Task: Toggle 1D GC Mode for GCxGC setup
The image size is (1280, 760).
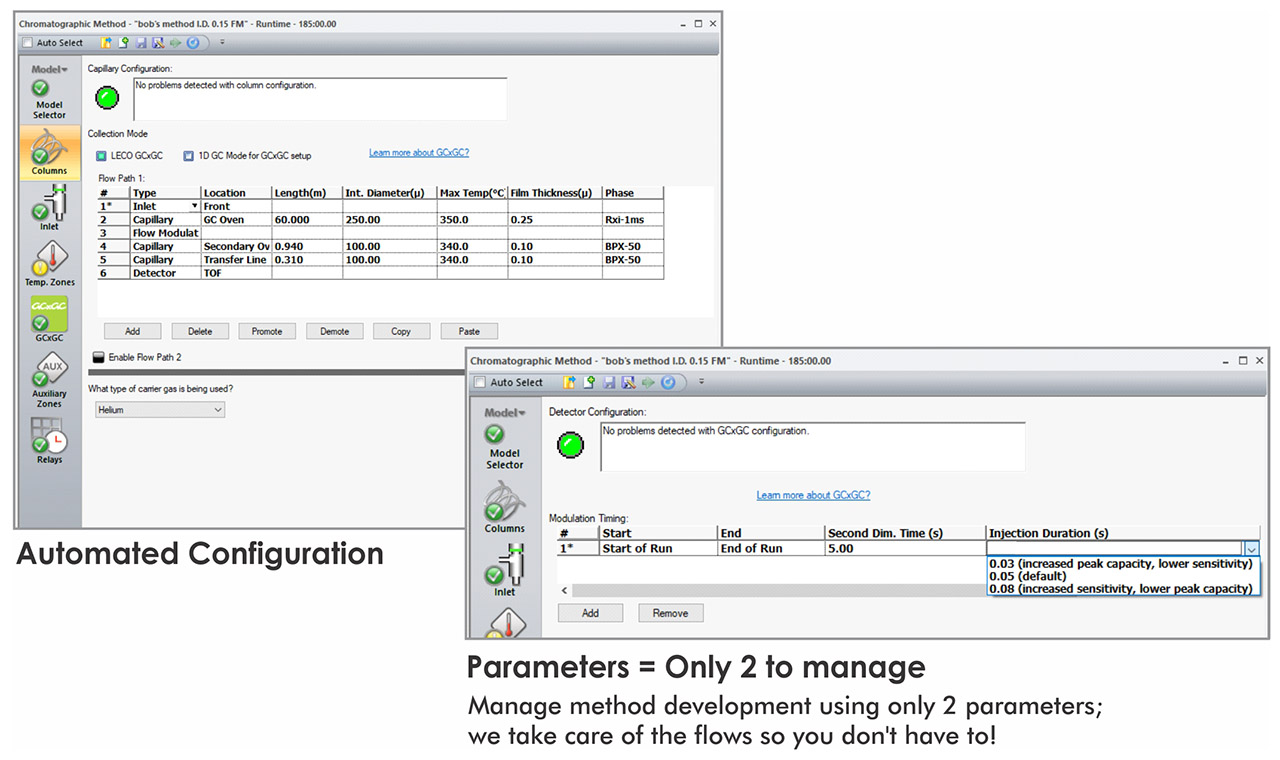Action: pos(188,156)
